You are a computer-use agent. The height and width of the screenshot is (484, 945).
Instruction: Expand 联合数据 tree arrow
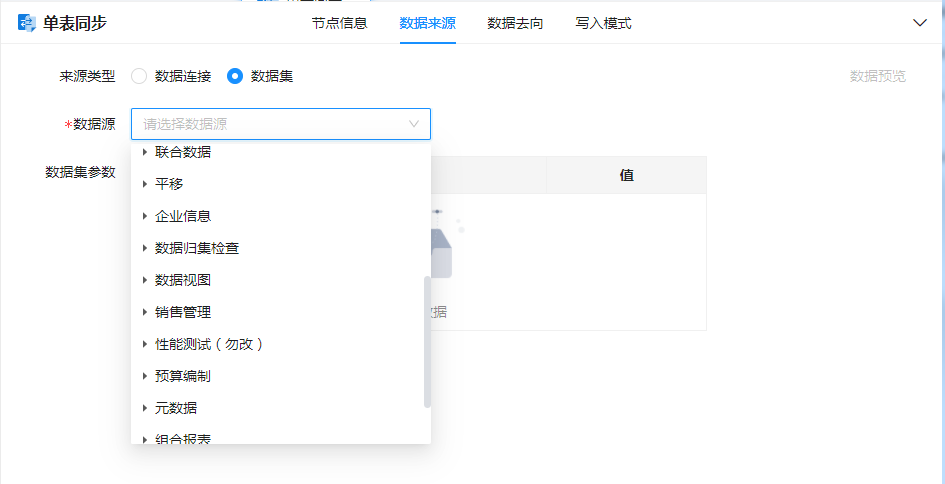tap(145, 152)
